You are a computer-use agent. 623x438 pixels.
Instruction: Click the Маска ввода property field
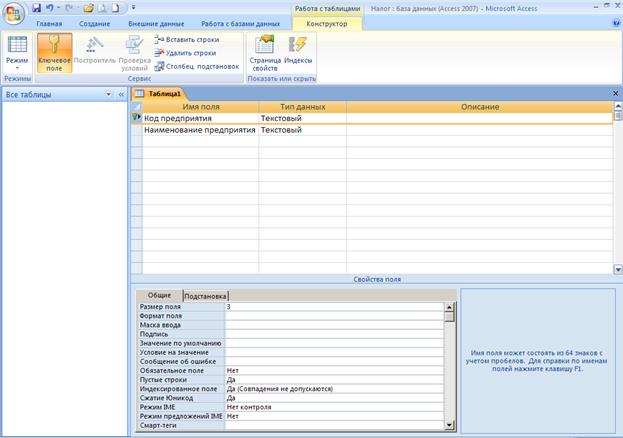[x=334, y=325]
